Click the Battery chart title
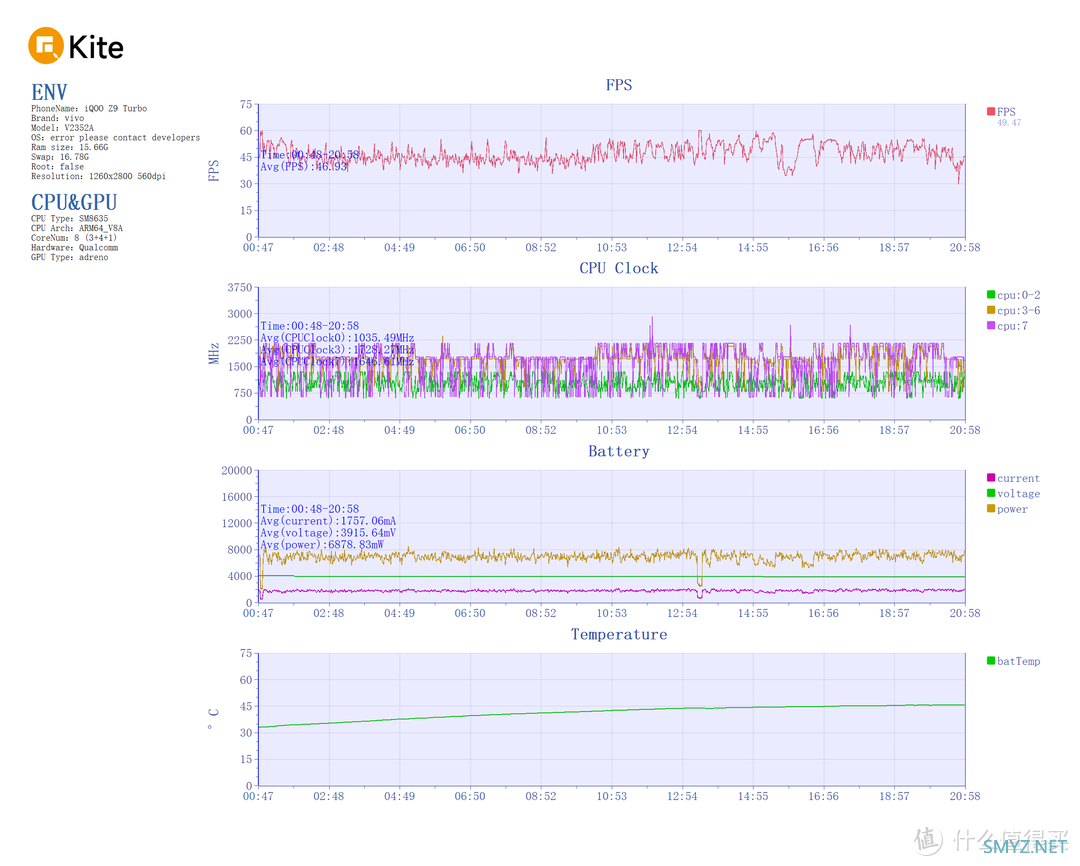Screen dimensions: 1080x866 pyautogui.click(x=619, y=451)
